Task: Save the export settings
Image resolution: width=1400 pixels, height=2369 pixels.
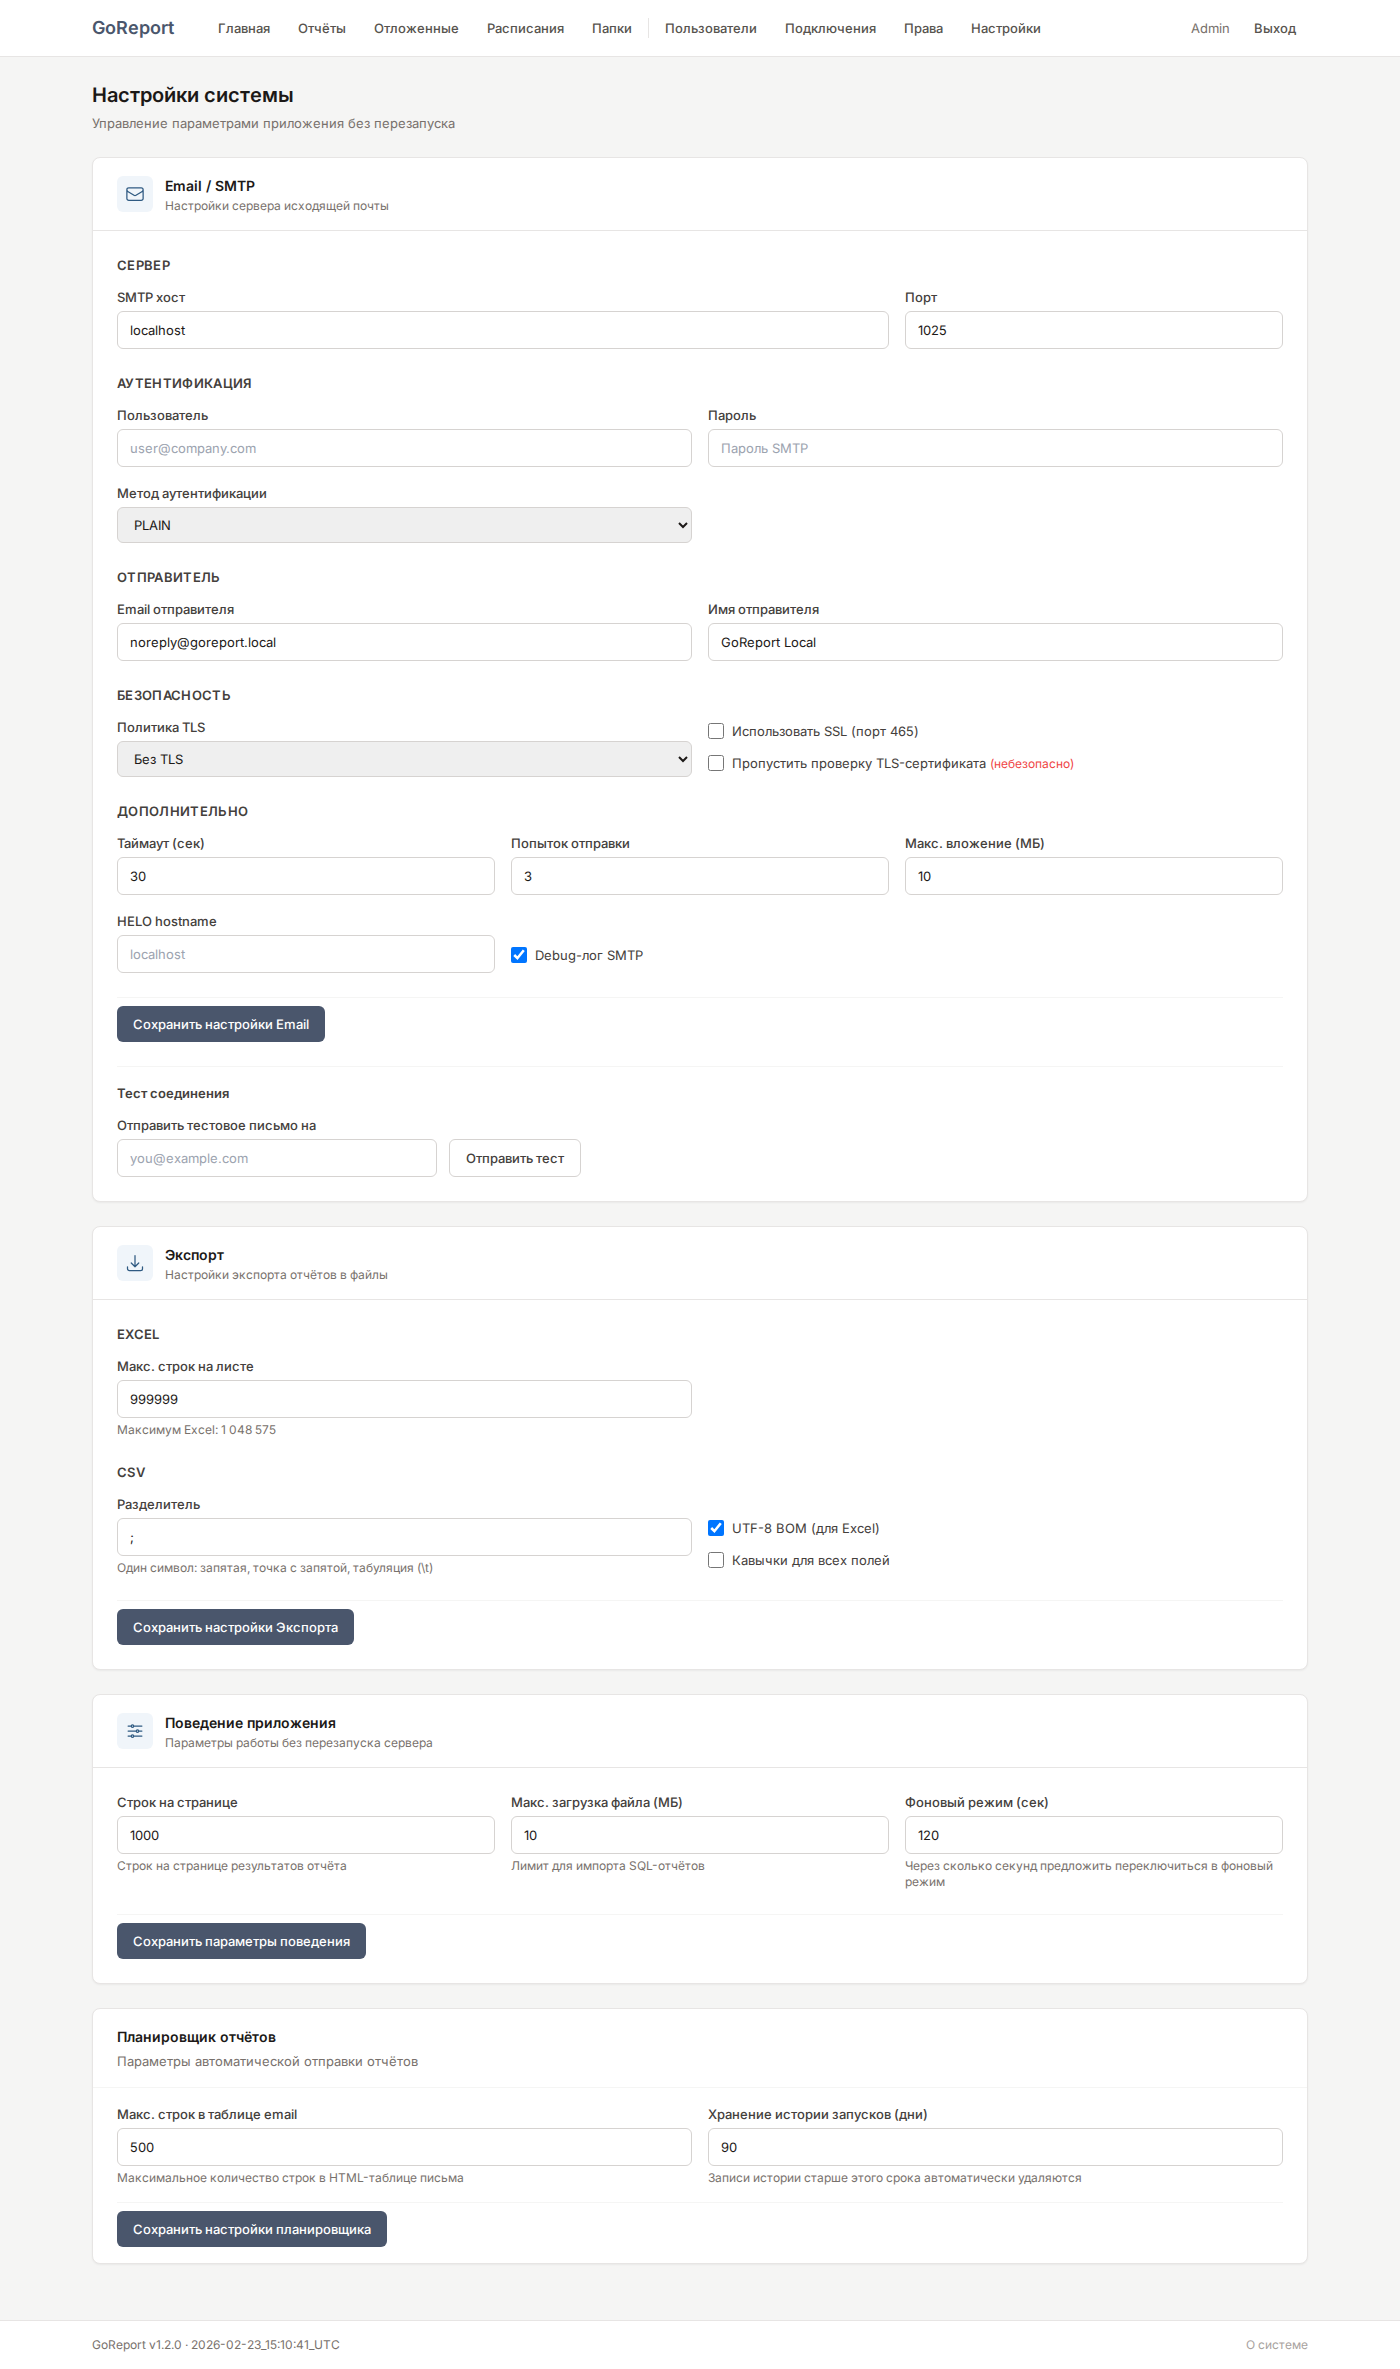Action: click(x=235, y=1627)
